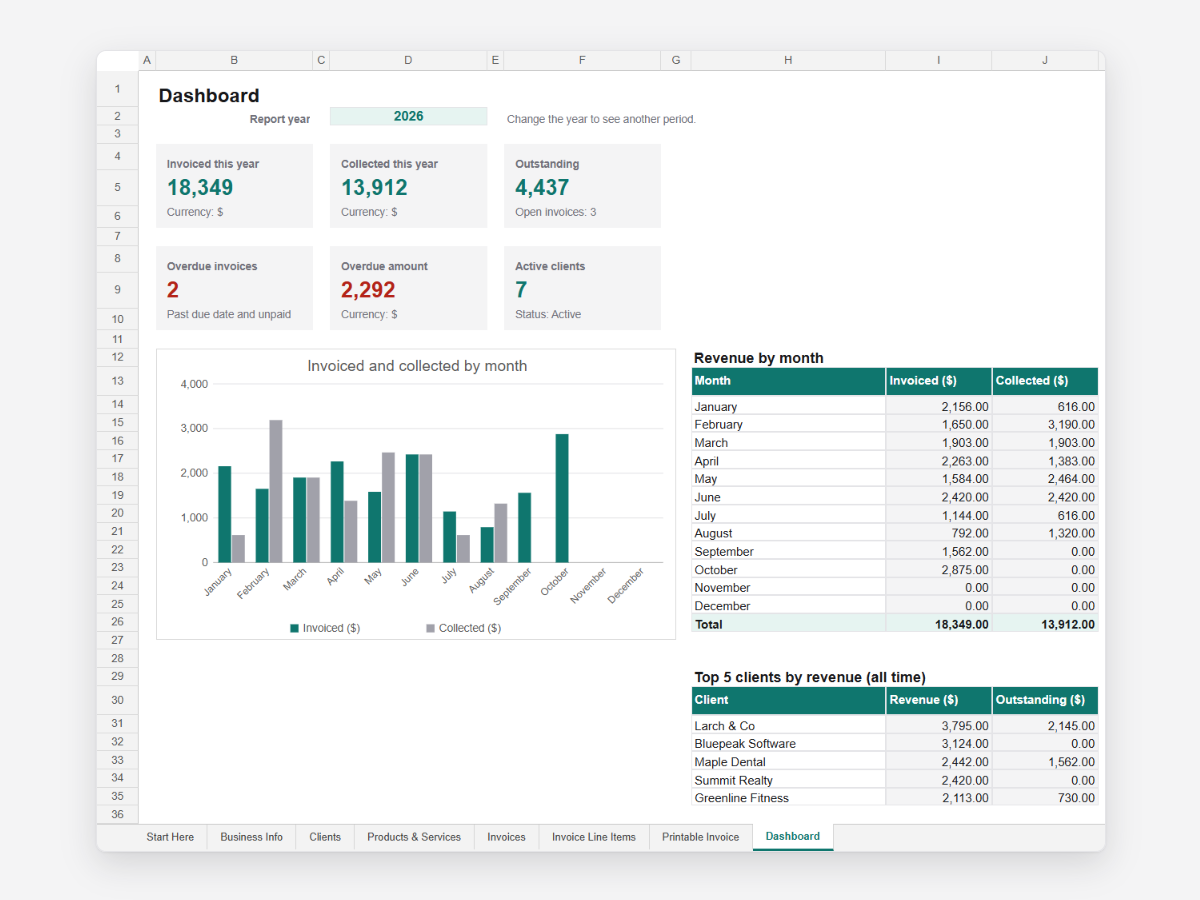Click April's invoiced value 2,263.00
The image size is (1200, 900).
point(939,461)
